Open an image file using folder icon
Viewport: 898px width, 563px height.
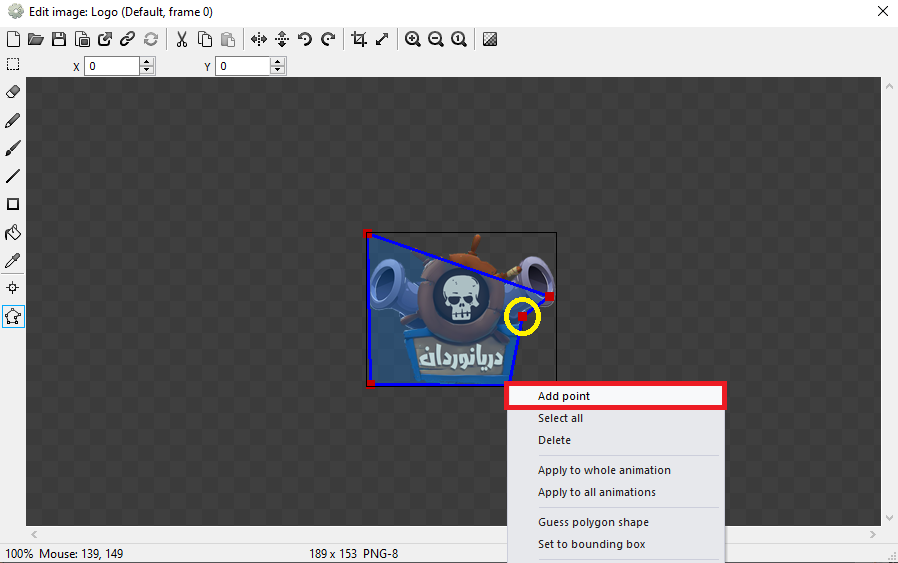point(36,39)
